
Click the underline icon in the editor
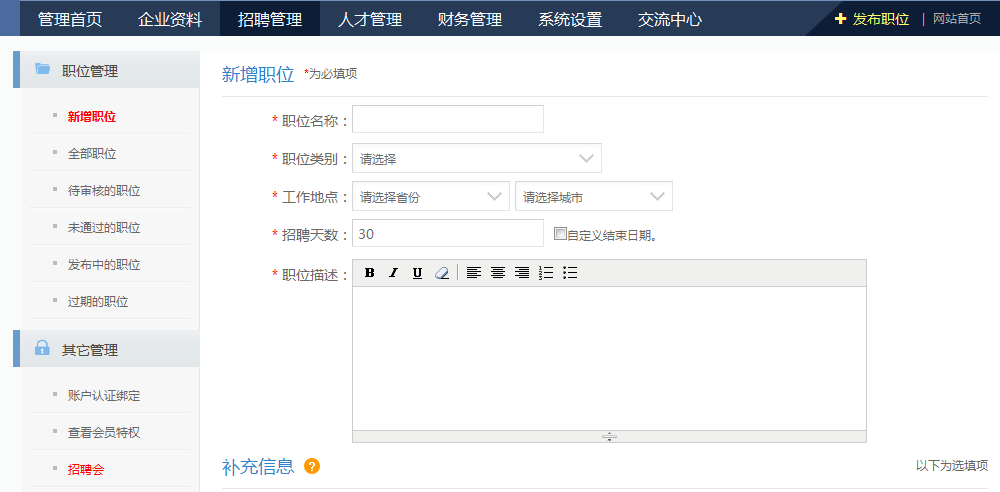pos(417,273)
